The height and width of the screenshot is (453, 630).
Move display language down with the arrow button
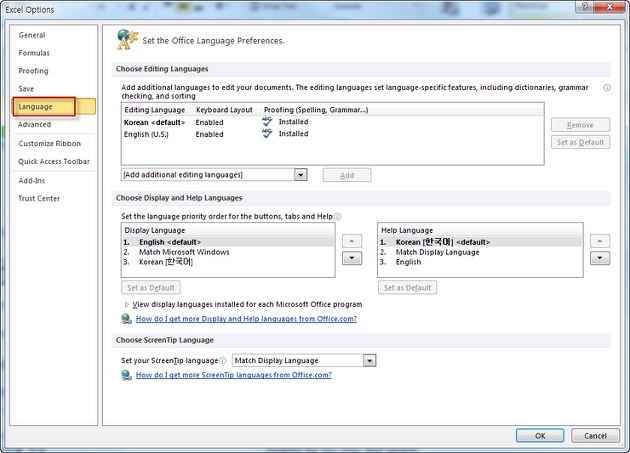[x=352, y=258]
